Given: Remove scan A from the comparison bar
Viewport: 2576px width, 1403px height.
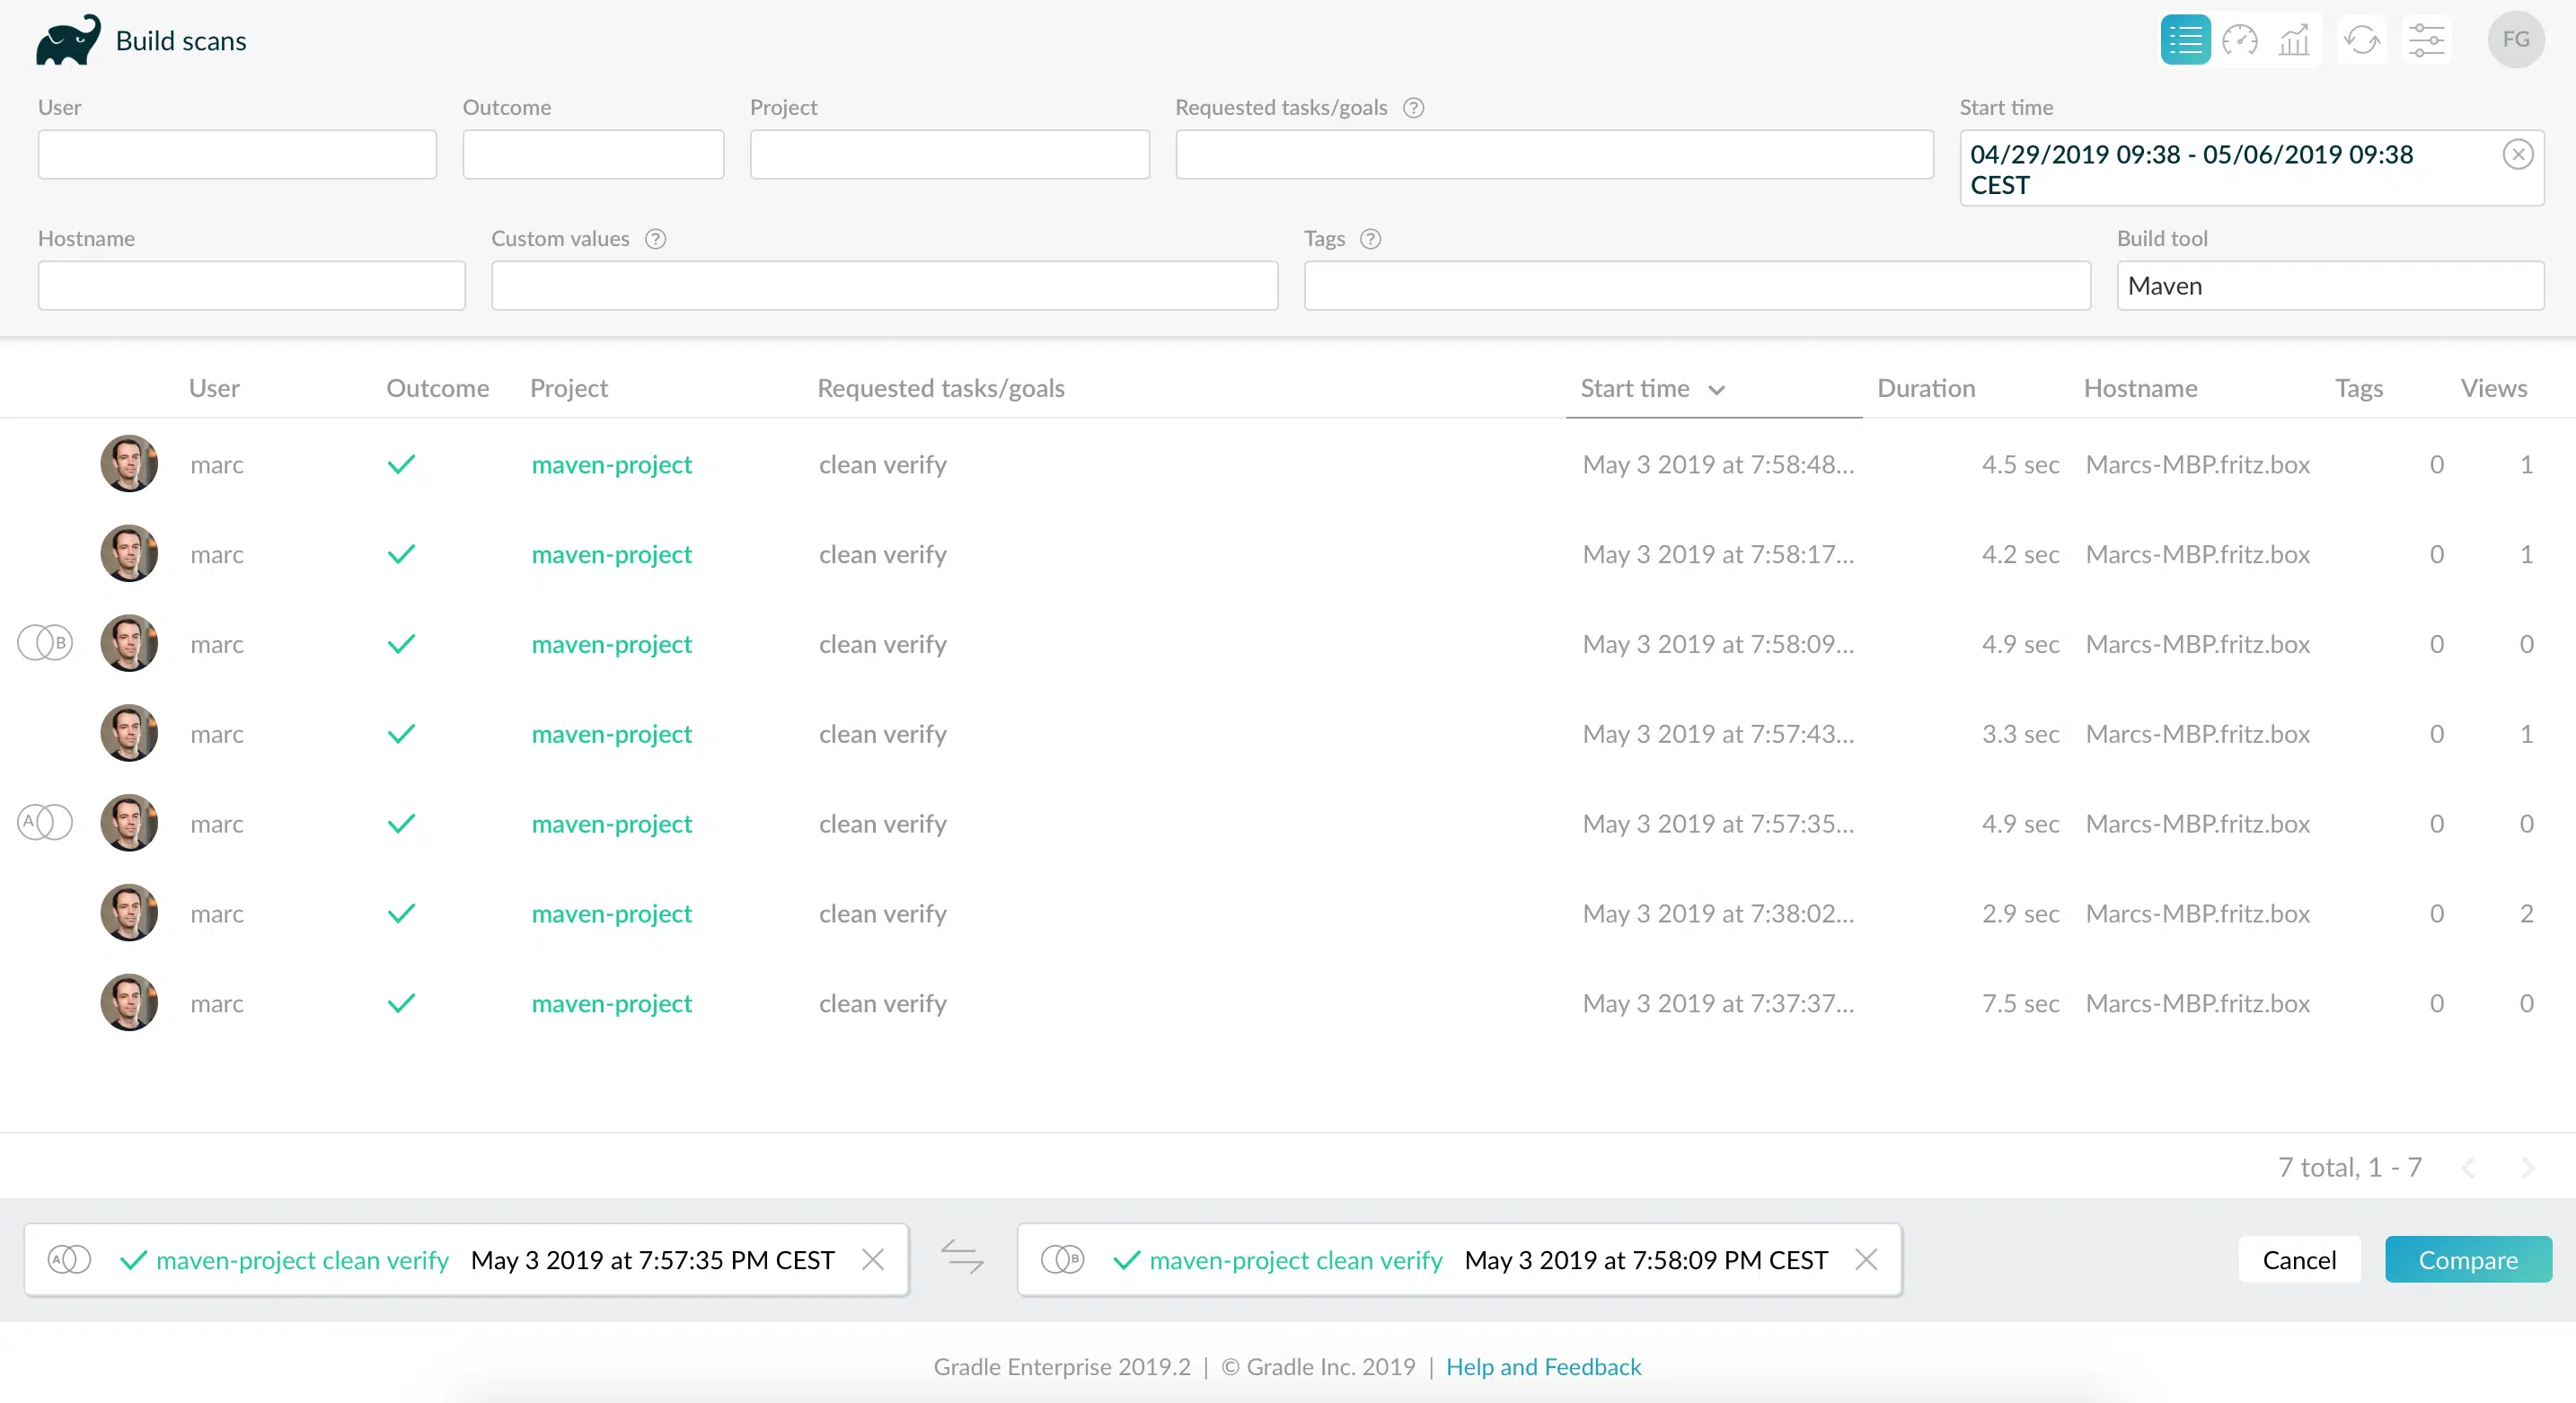Looking at the screenshot, I should click(873, 1259).
